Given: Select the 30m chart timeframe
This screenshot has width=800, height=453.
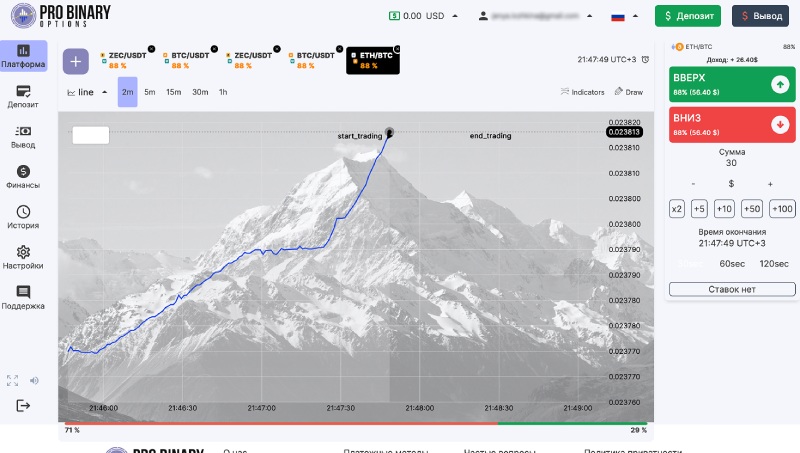Looking at the screenshot, I should (x=200, y=92).
